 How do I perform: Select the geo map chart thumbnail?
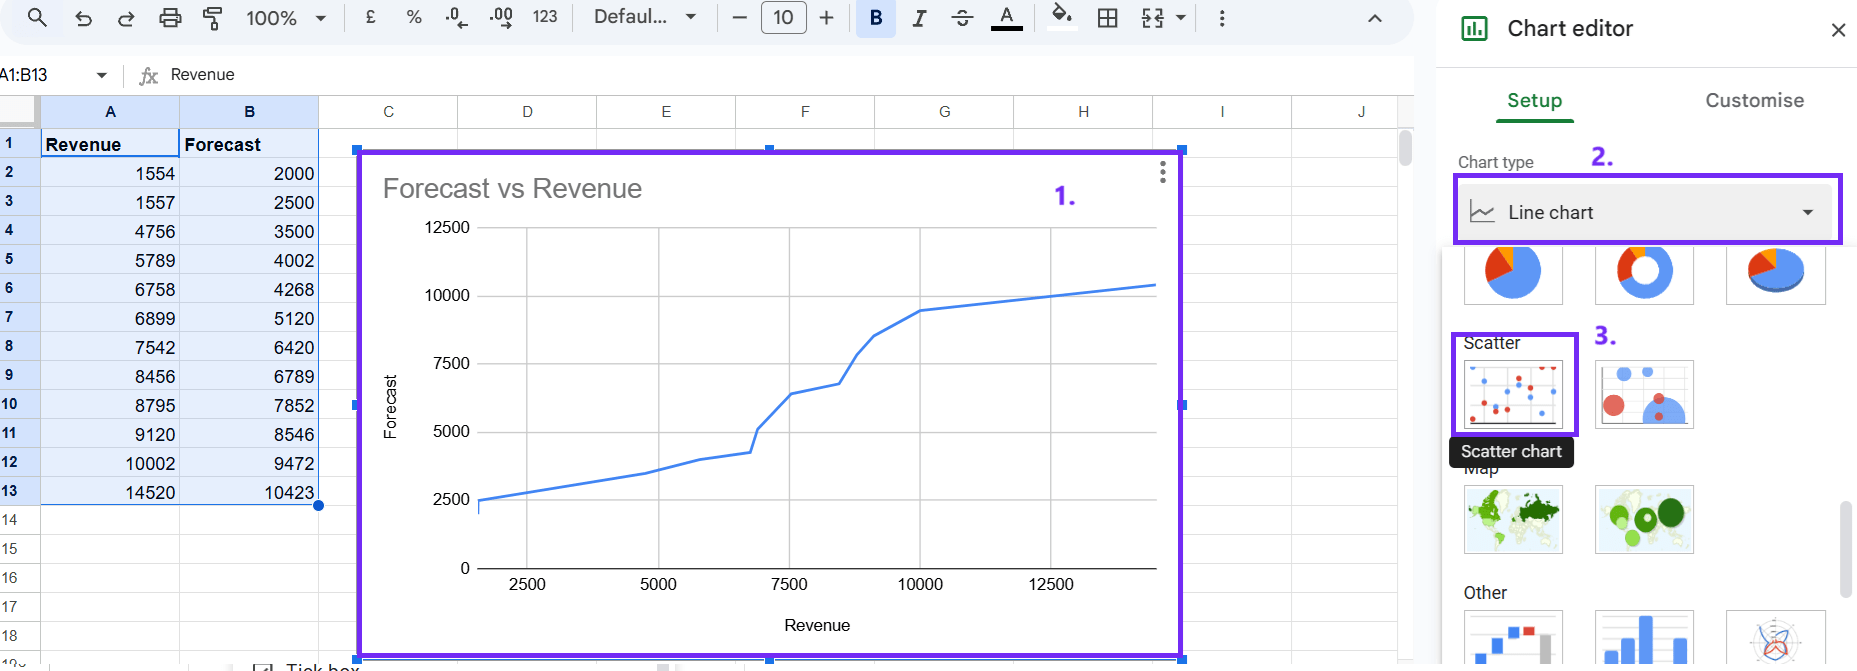(x=1513, y=519)
